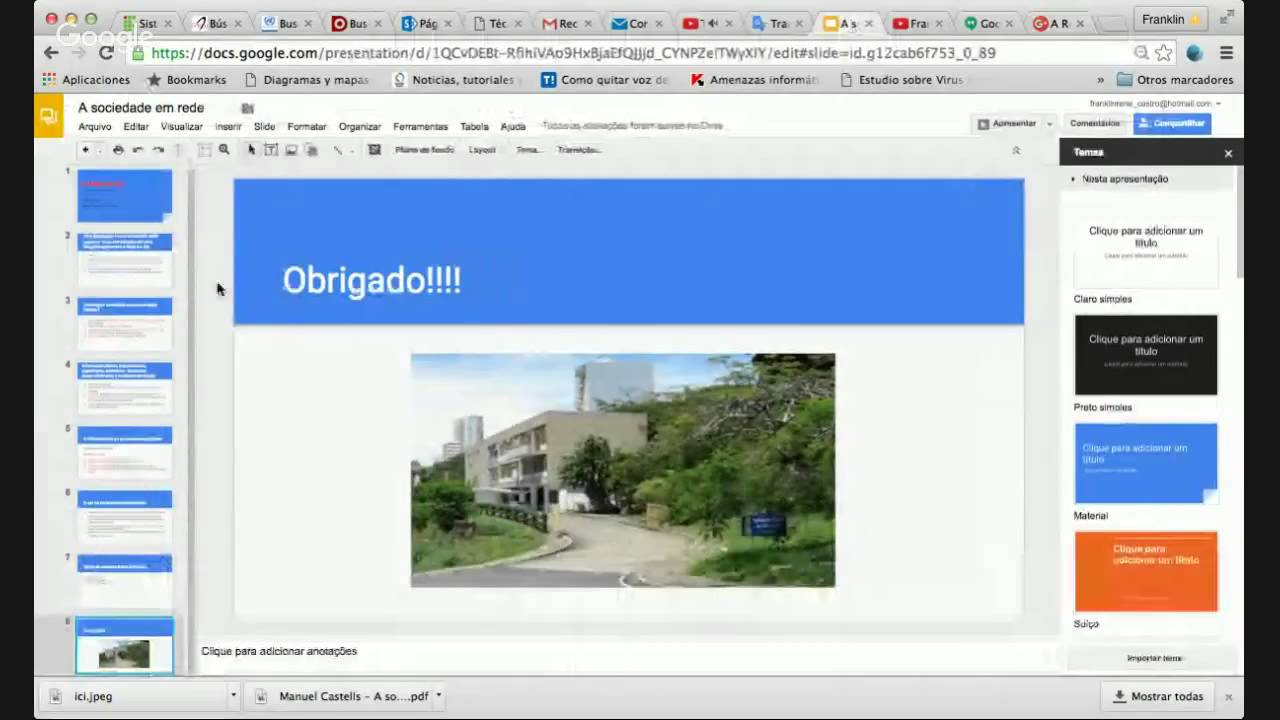Select slide 5 thumbnail in filmstrip
The height and width of the screenshot is (720, 1280).
tap(125, 452)
